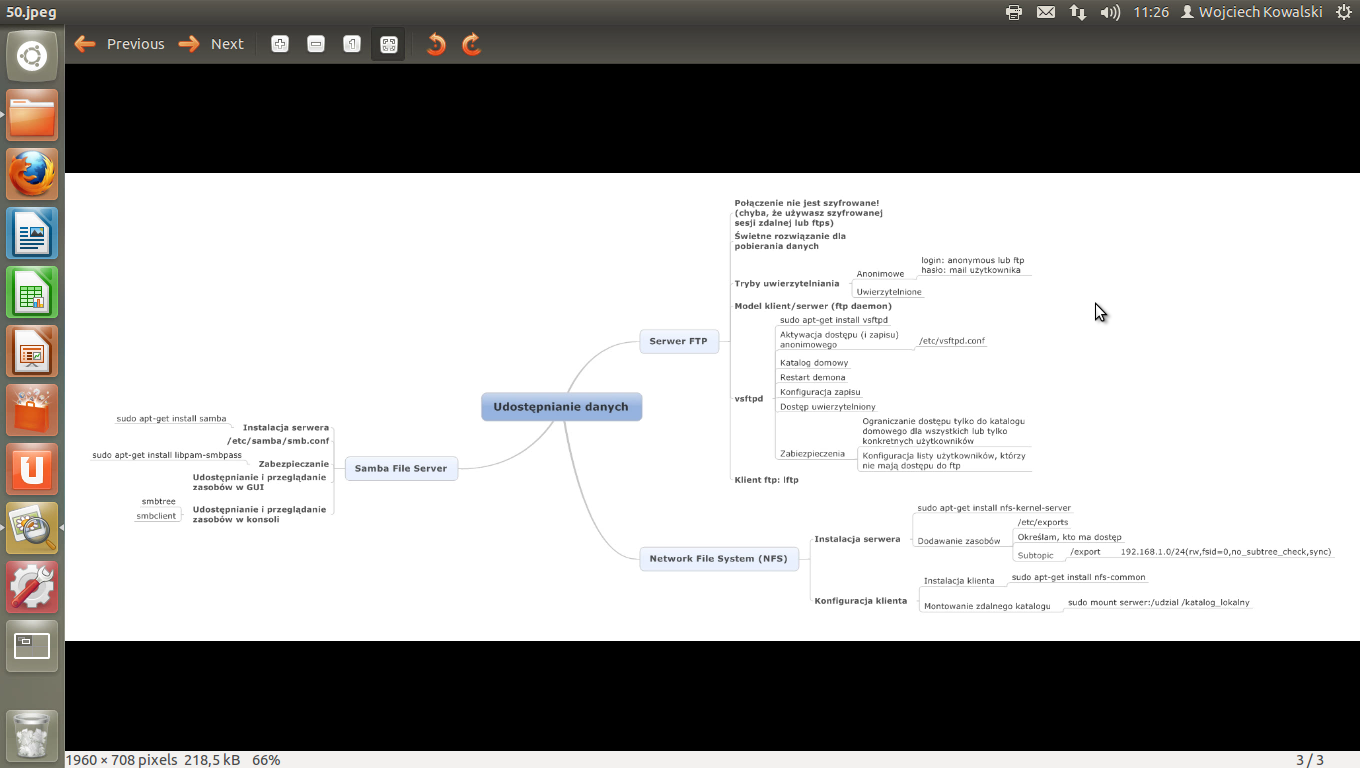
Task: Open the network connections indicator
Action: [x=1078, y=12]
